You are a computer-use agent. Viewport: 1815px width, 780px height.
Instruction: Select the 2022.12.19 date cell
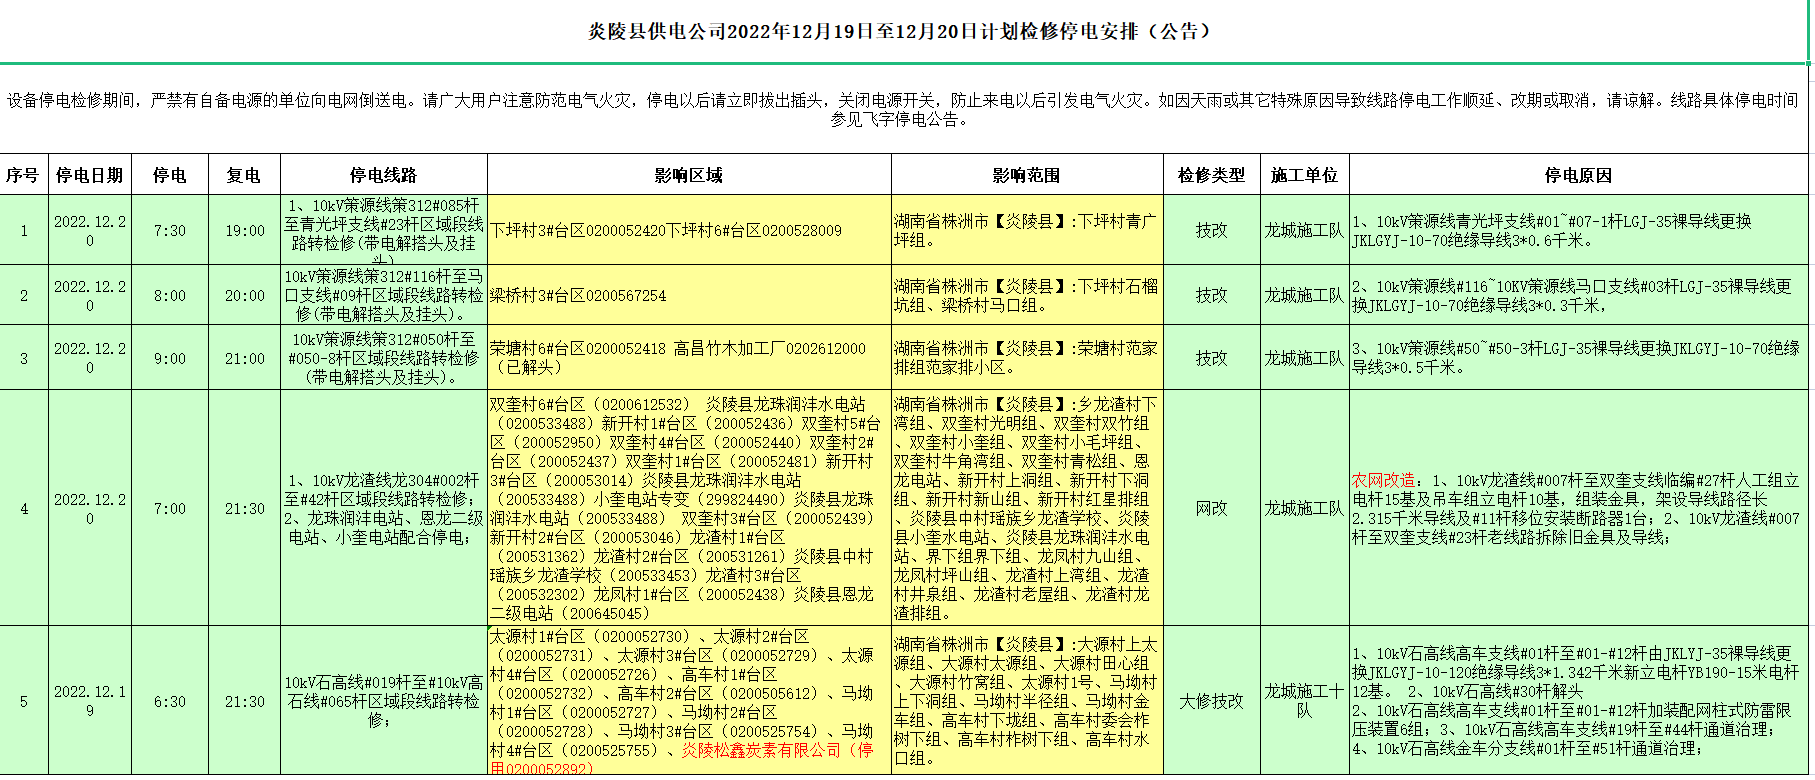coord(89,701)
